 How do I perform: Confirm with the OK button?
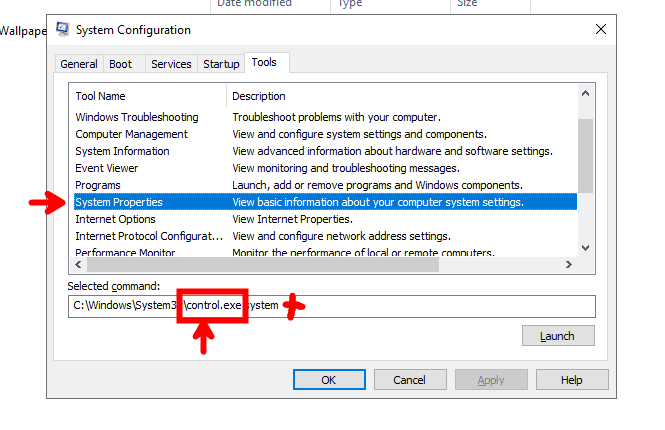point(329,380)
